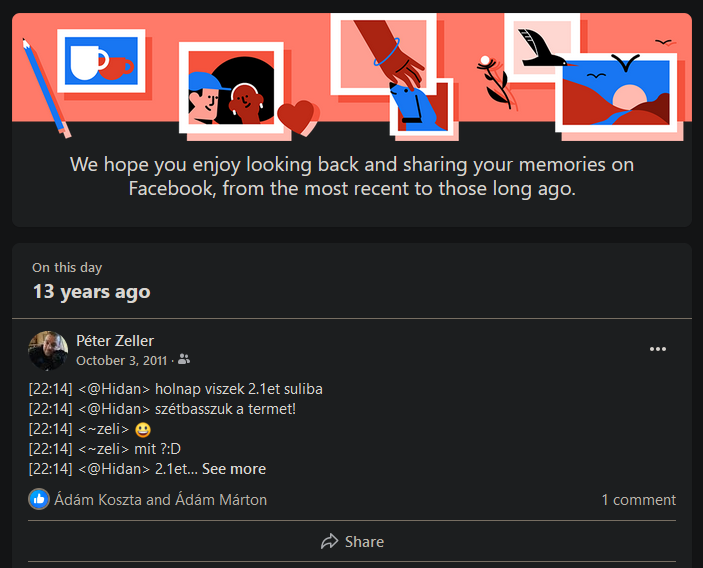
Task: Click the 13 years ago heading
Action: coord(91,292)
